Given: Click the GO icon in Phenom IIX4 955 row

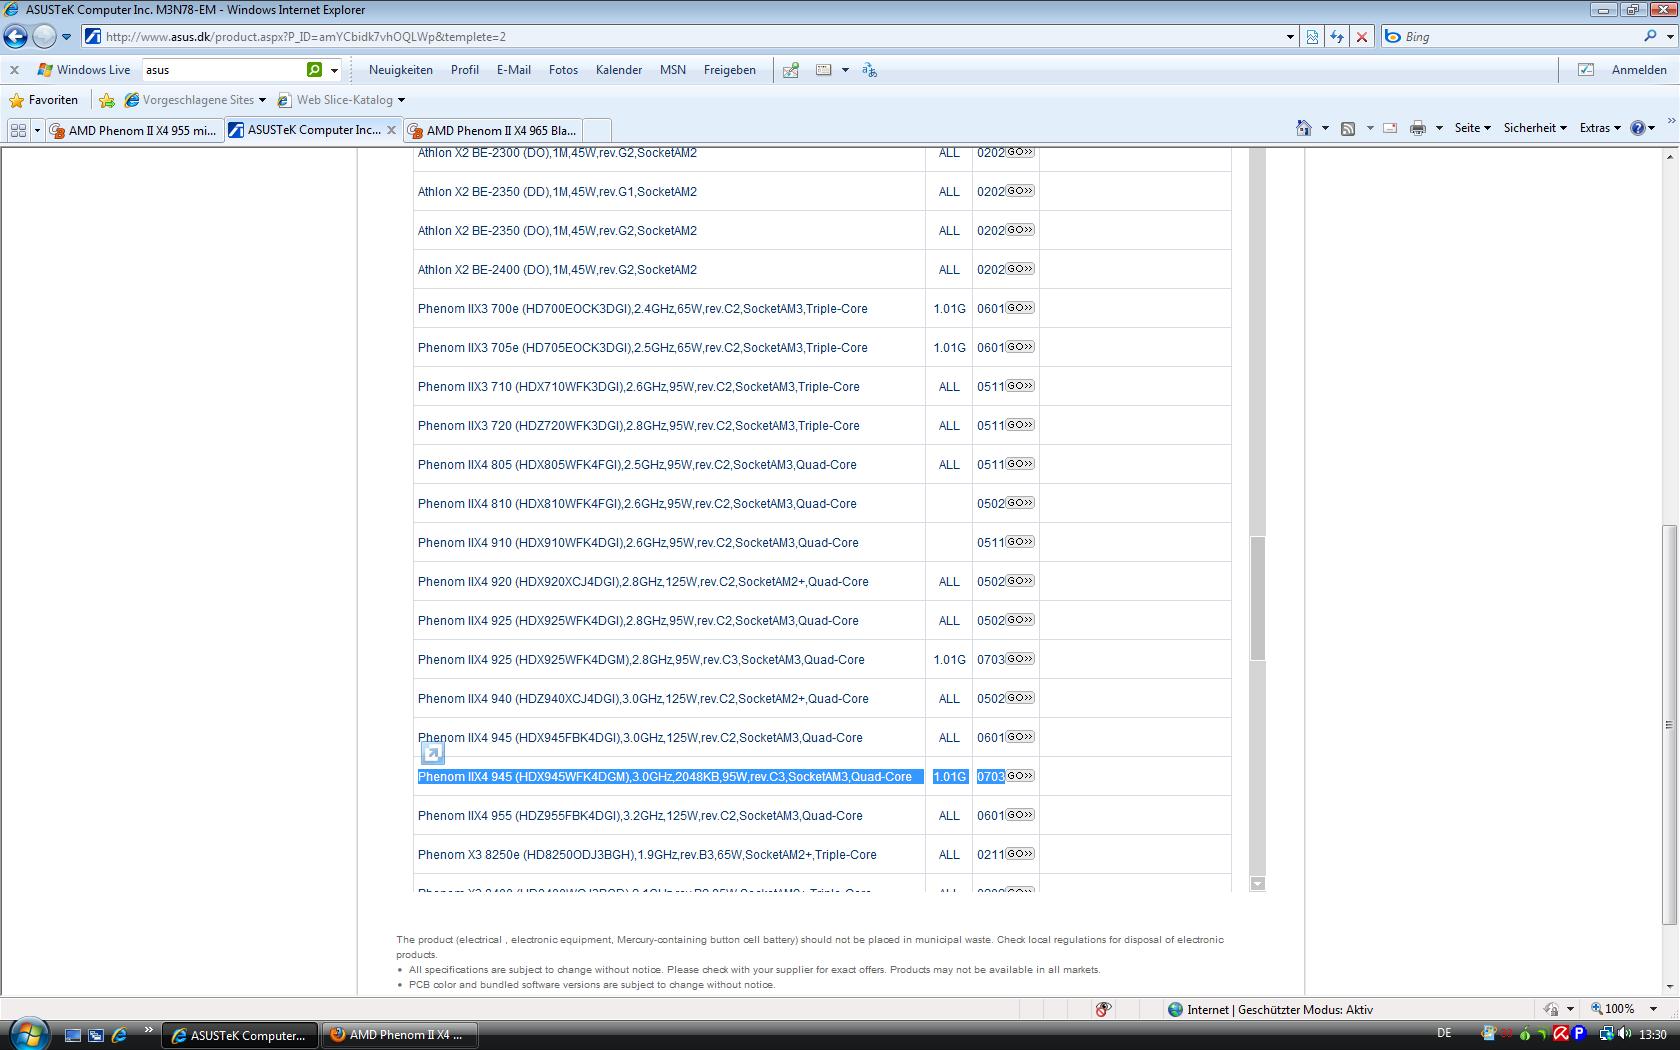Looking at the screenshot, I should tap(1020, 815).
